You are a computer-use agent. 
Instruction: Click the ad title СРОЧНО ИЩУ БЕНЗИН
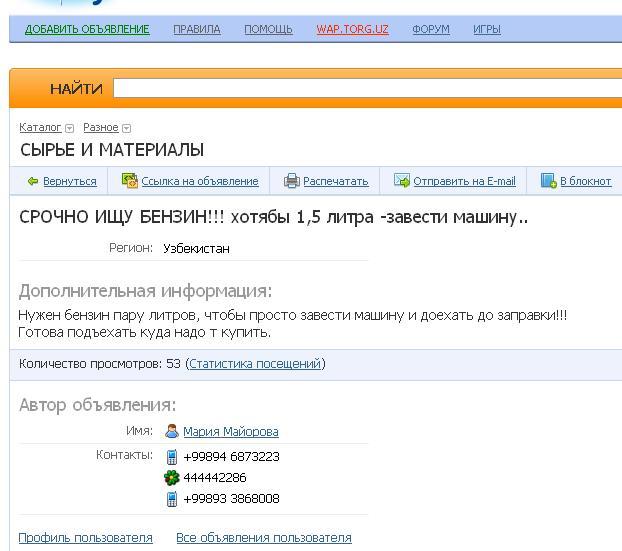point(121,217)
